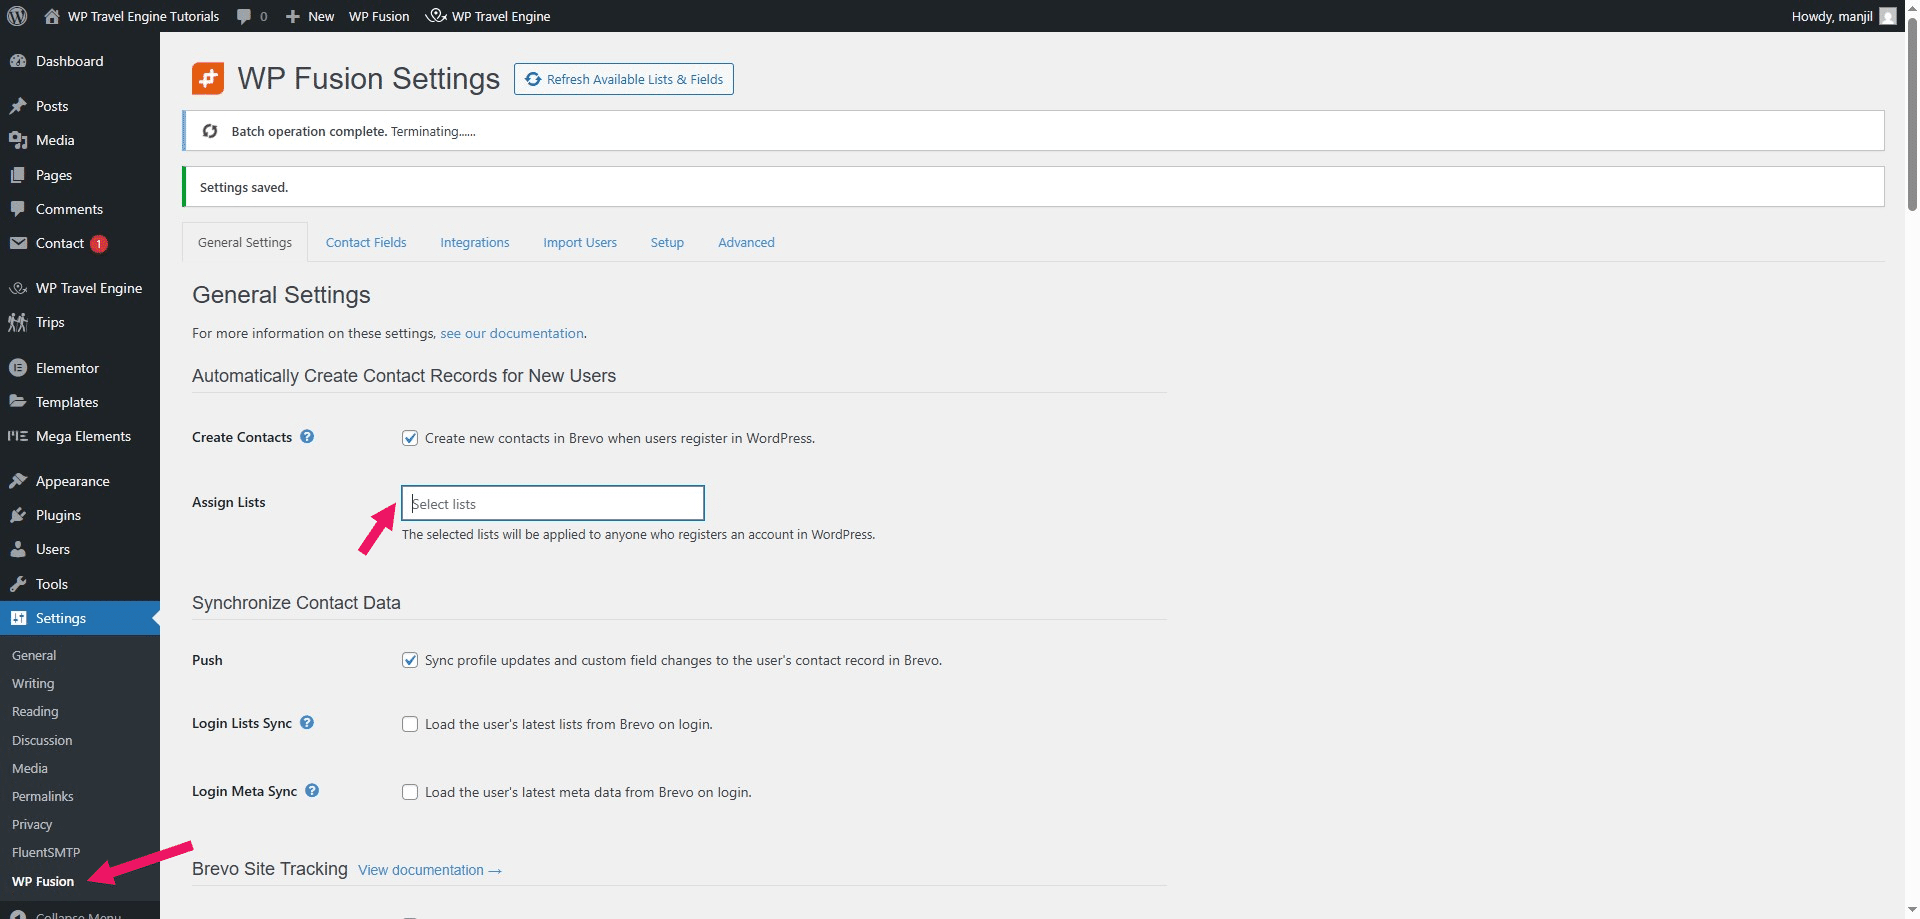The width and height of the screenshot is (1920, 919).
Task: Open the WordPress logo menu
Action: tap(16, 15)
